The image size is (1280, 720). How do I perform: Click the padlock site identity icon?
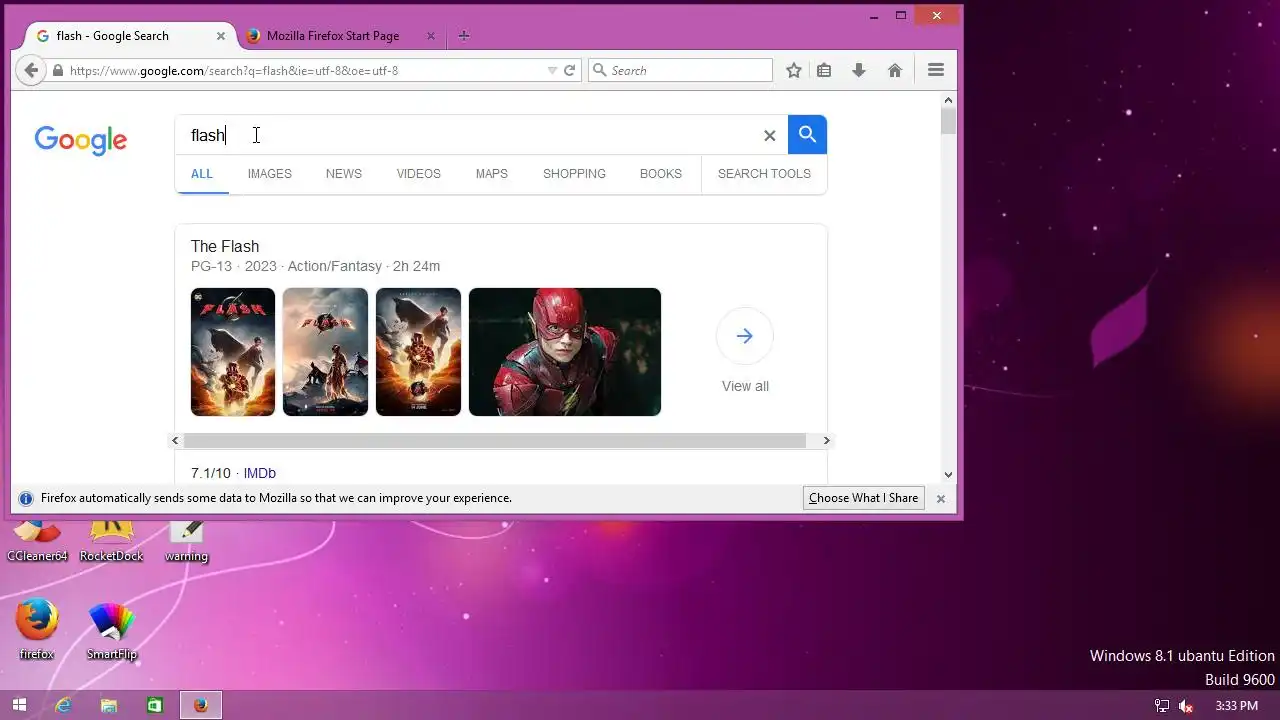58,70
